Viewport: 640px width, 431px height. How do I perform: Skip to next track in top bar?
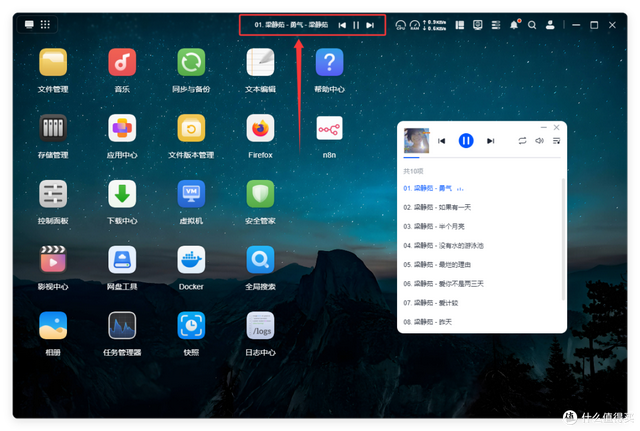pyautogui.click(x=370, y=25)
